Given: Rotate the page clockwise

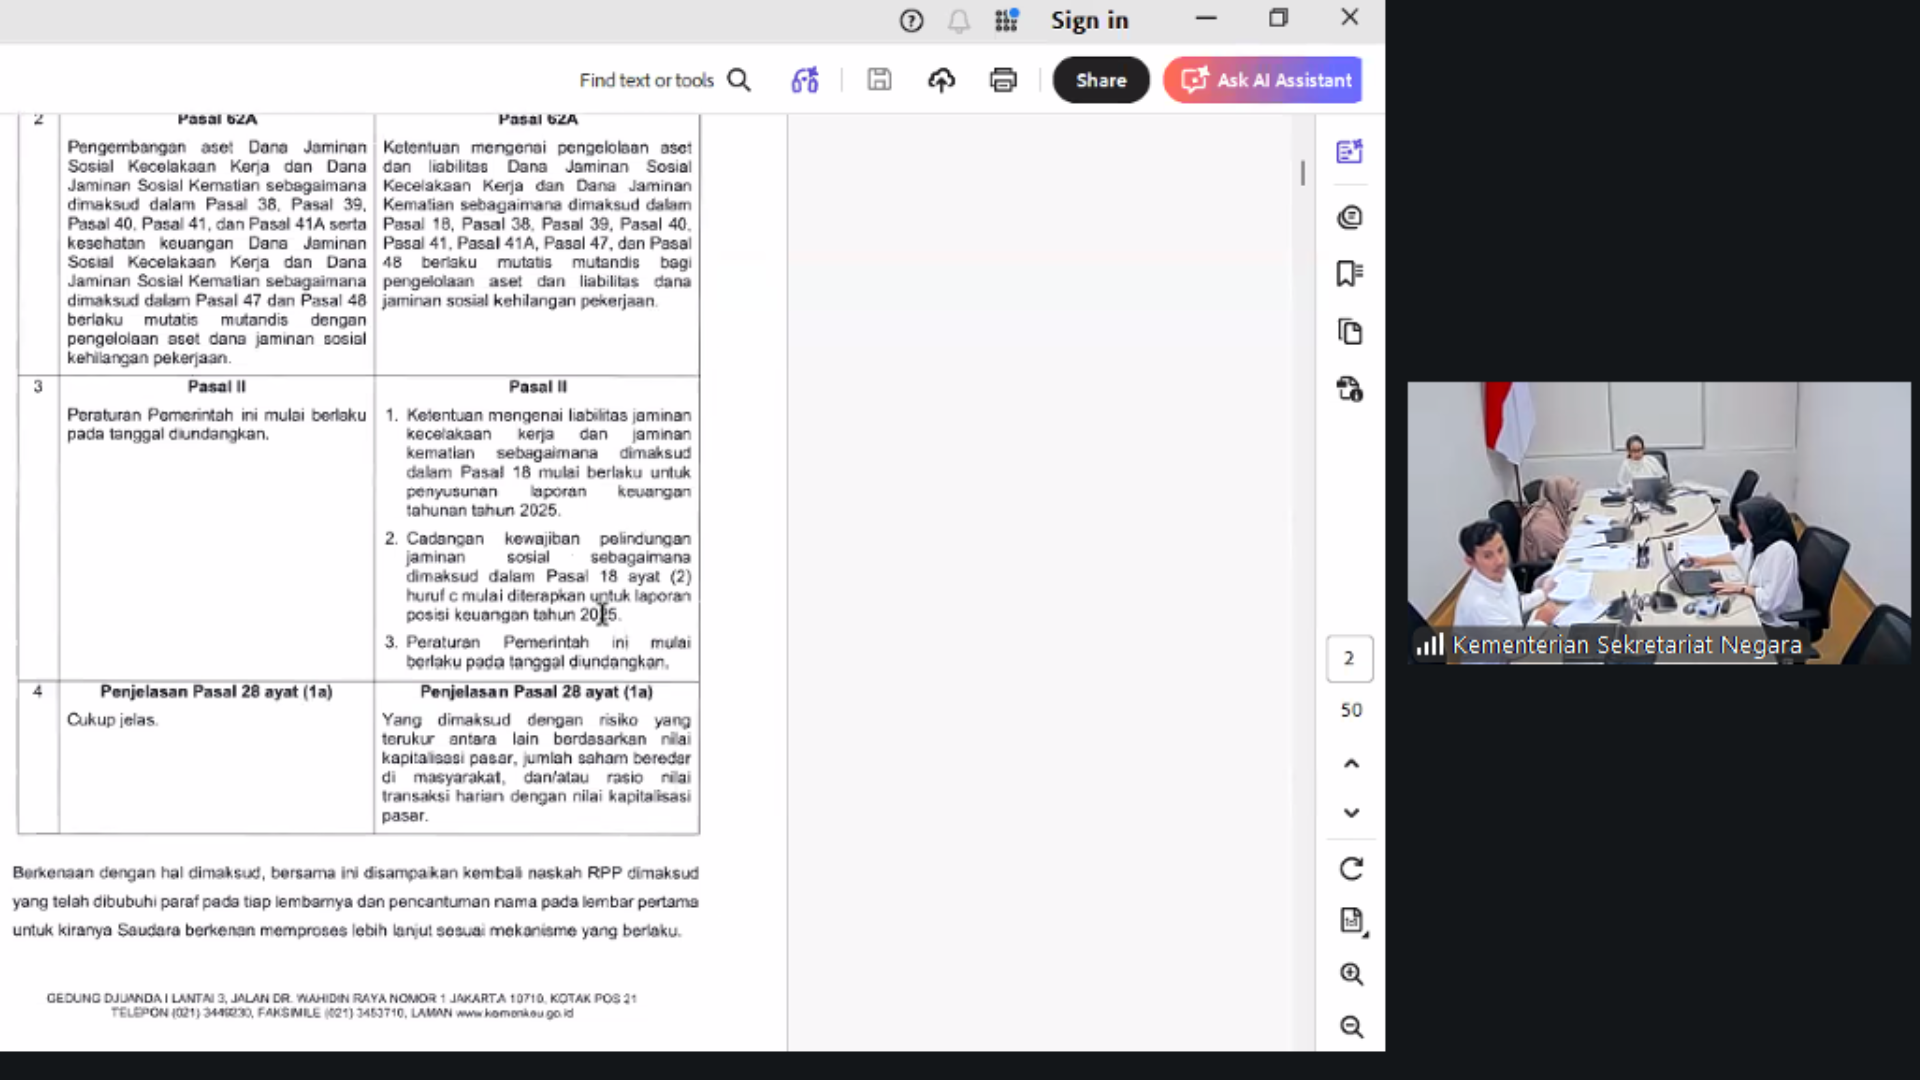Looking at the screenshot, I should click(1351, 869).
